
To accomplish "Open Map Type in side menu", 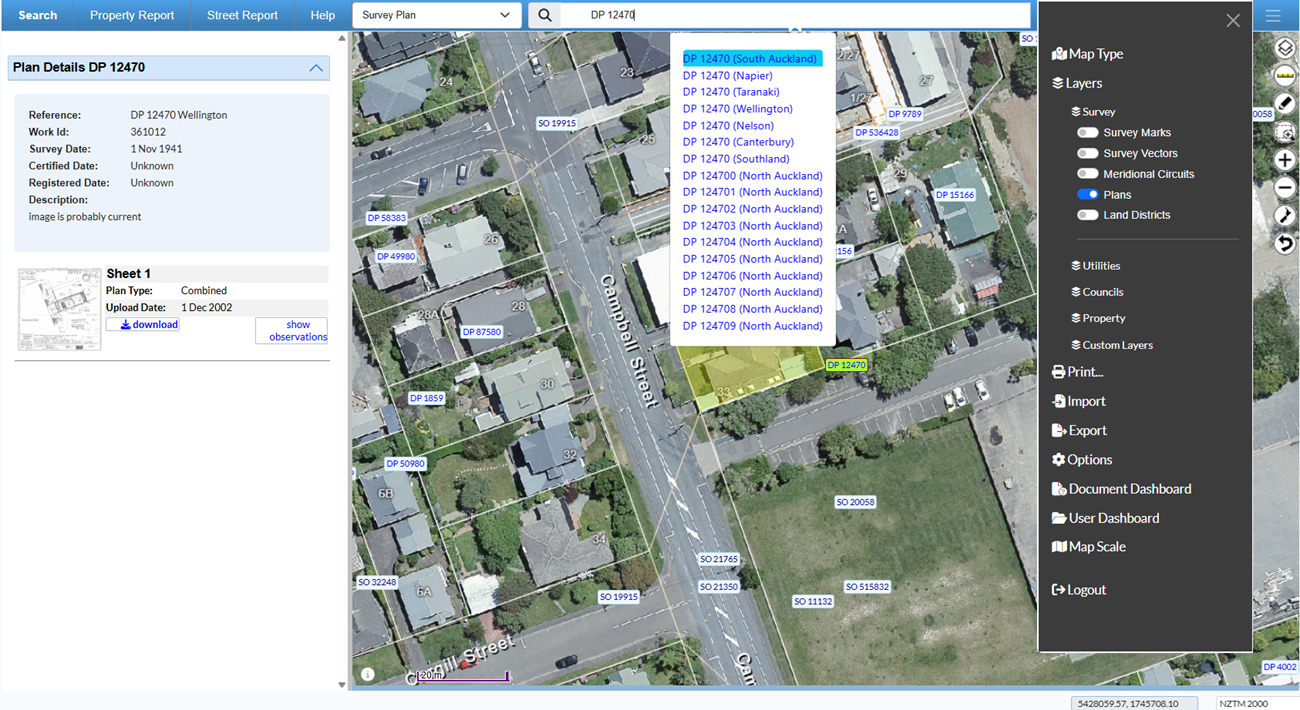I will point(1088,54).
